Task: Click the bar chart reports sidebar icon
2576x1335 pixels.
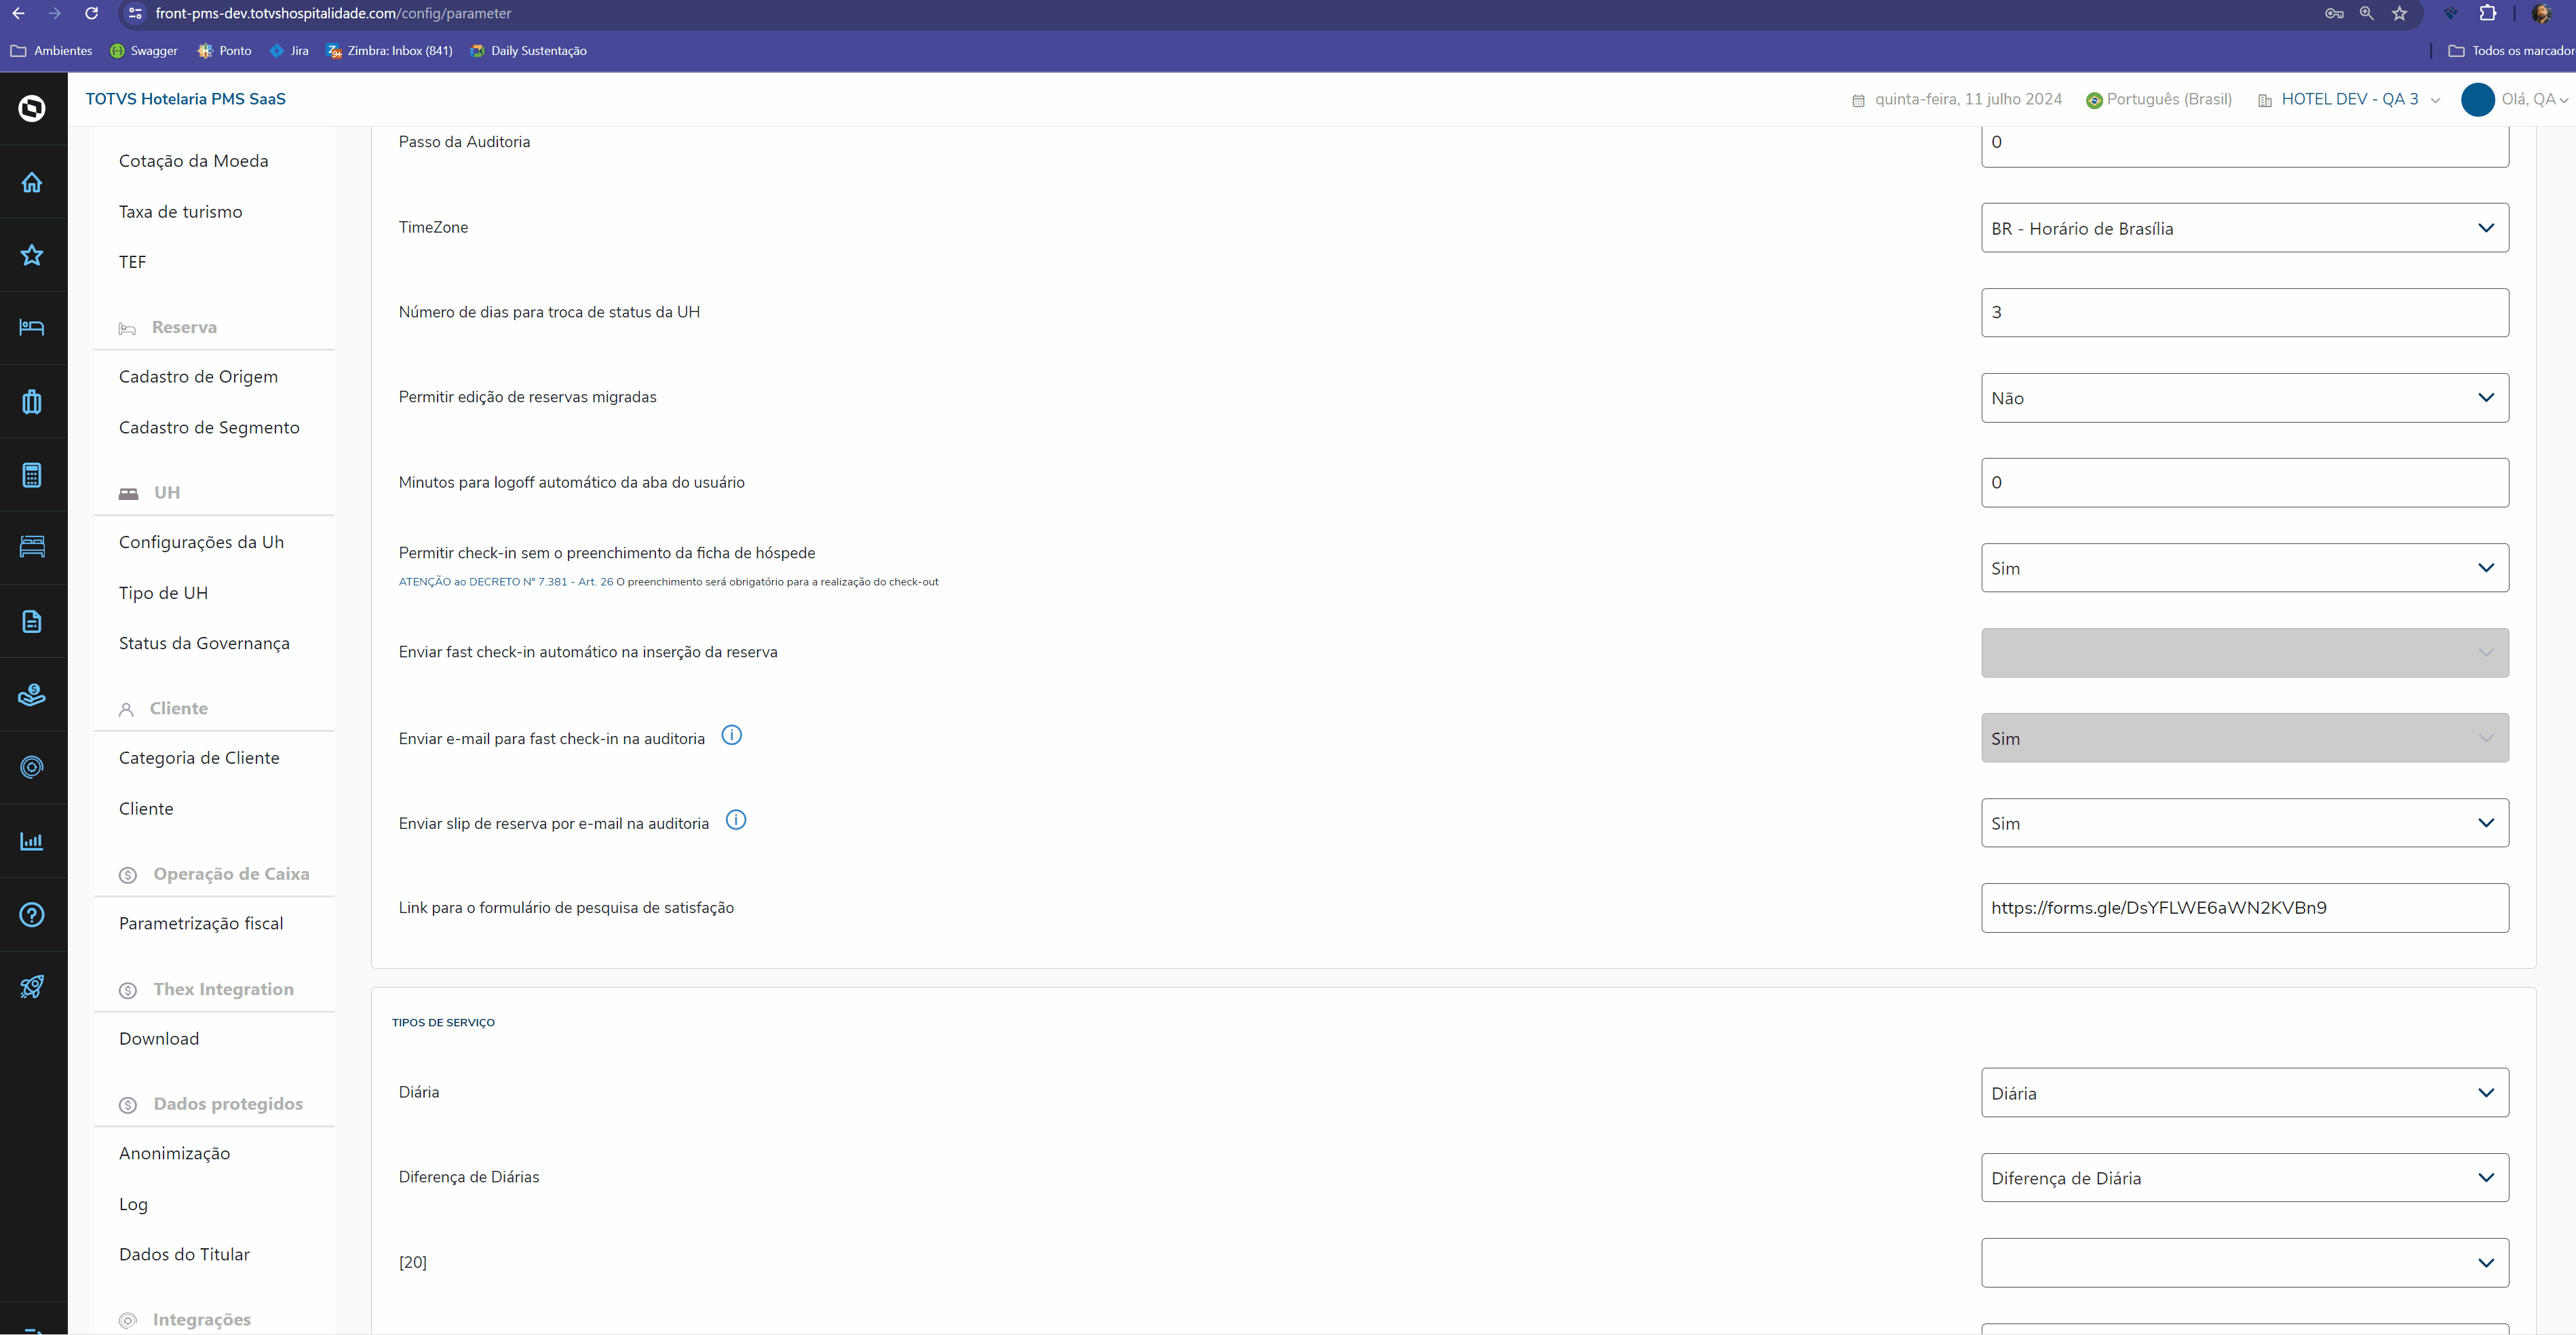Action: click(x=32, y=841)
